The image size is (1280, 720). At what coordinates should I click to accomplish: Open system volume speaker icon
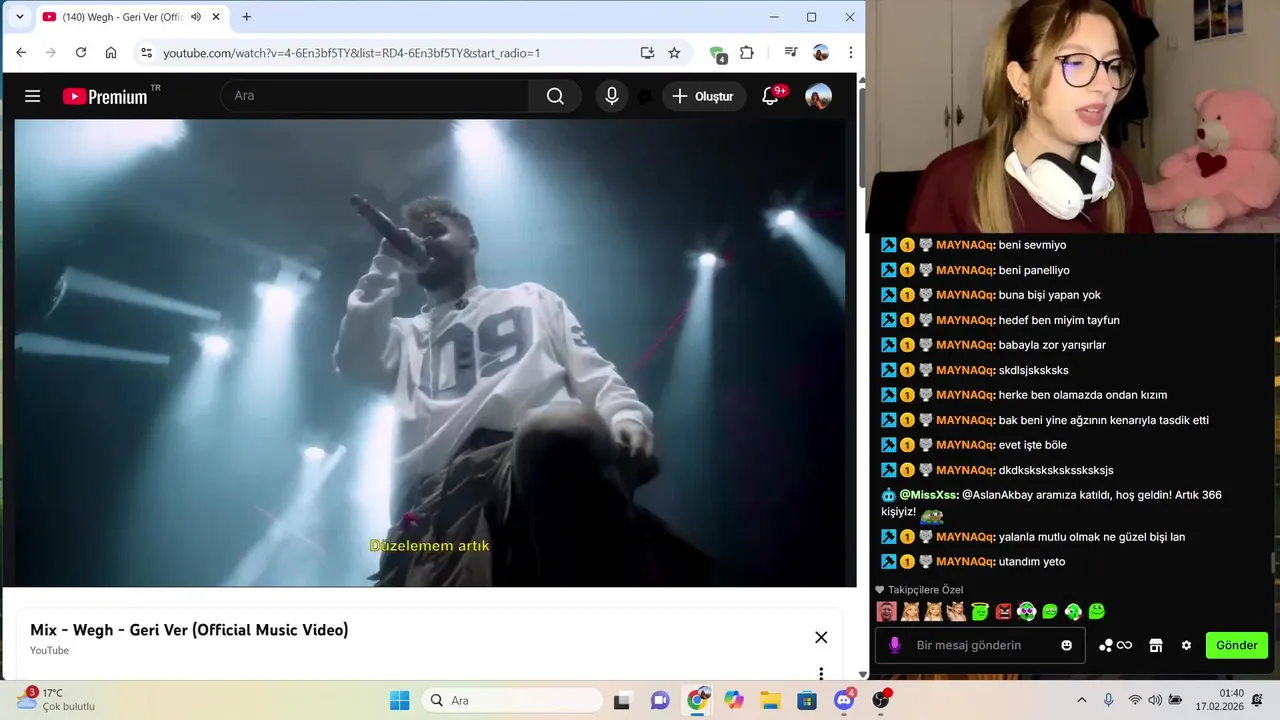1155,700
